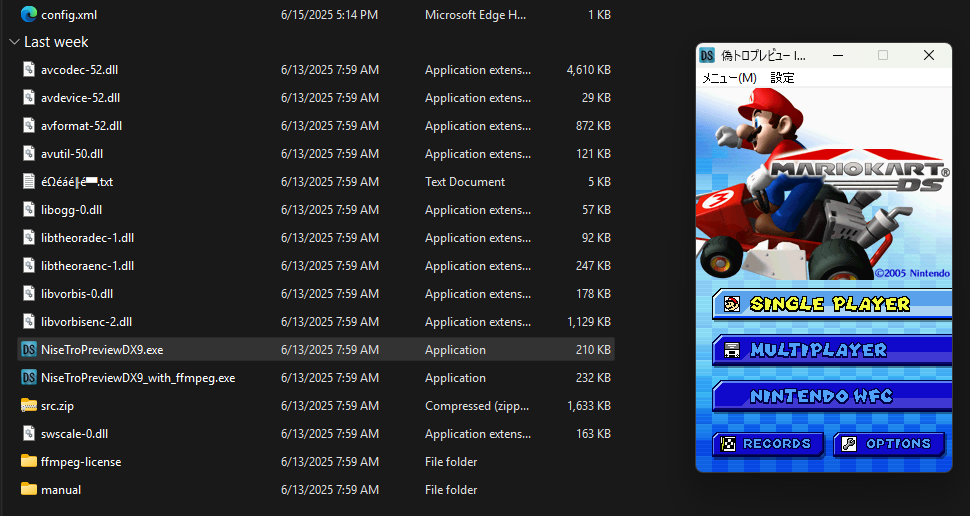
Task: Select SINGLE PLAYER in Mario Kart DS
Action: 832,304
